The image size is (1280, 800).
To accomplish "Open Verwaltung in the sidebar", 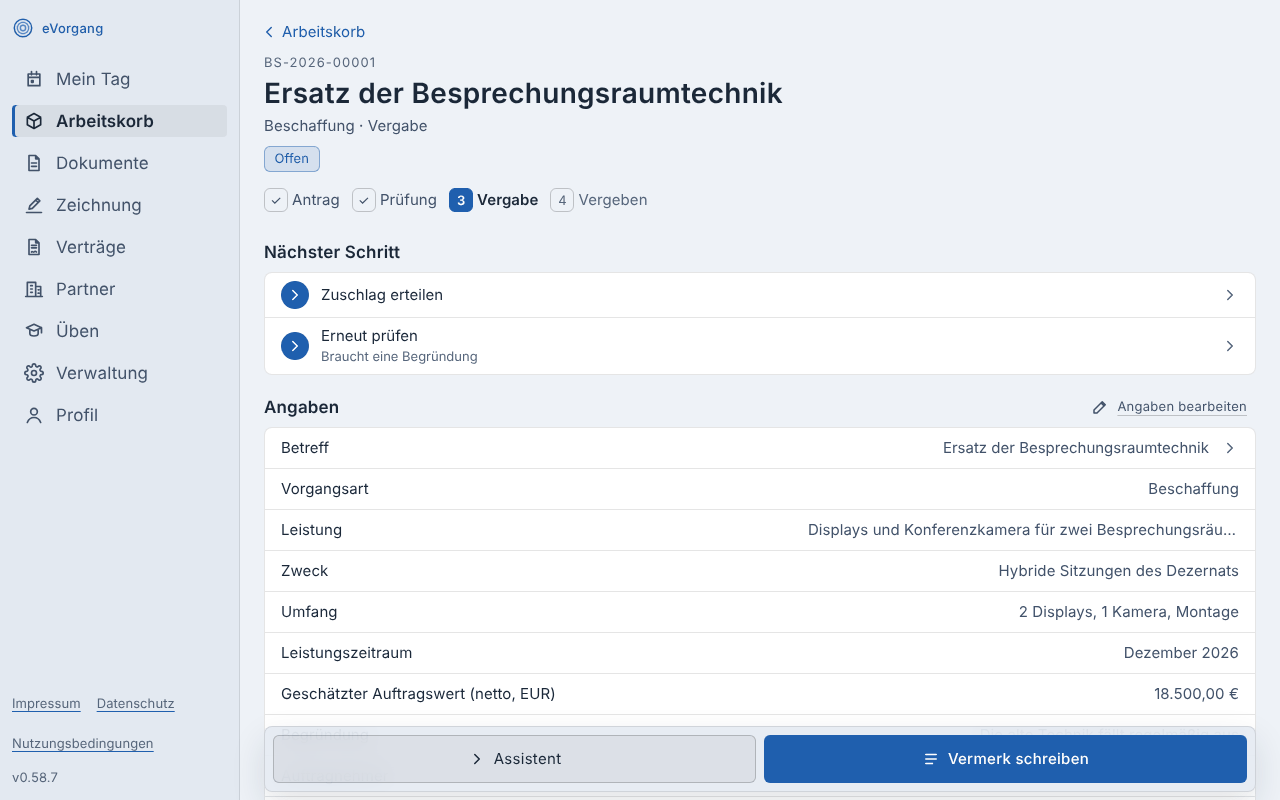I will pyautogui.click(x=120, y=373).
